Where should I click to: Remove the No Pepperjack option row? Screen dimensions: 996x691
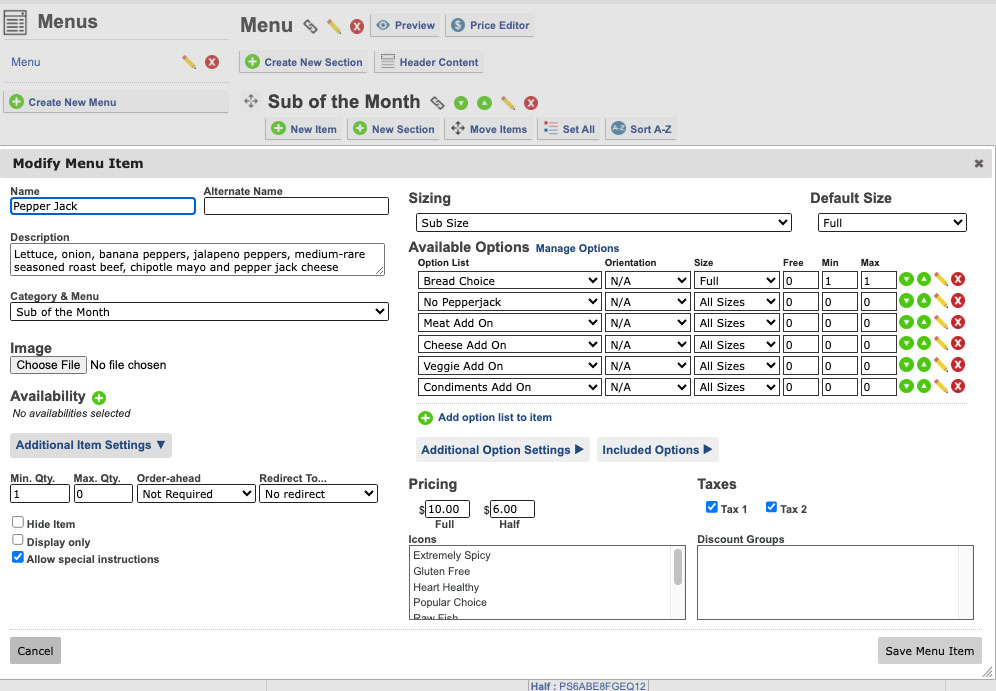(x=958, y=300)
